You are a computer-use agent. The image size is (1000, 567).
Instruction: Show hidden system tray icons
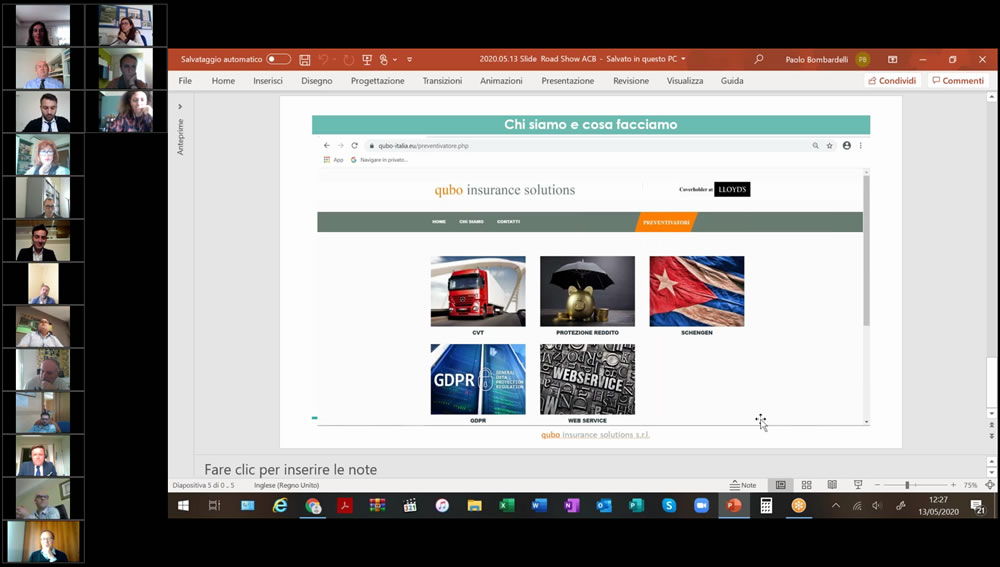tap(835, 506)
